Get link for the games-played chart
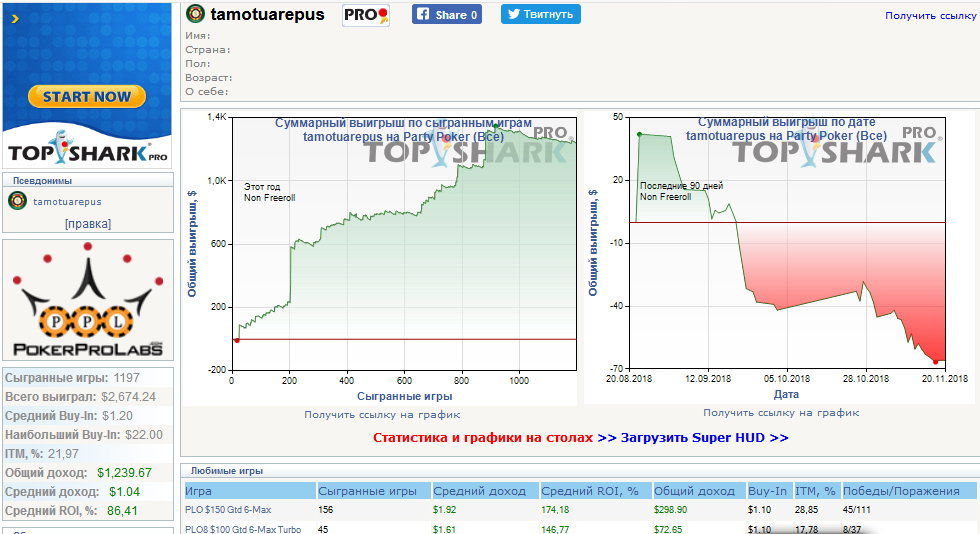Image resolution: width=980 pixels, height=534 pixels. [382, 415]
